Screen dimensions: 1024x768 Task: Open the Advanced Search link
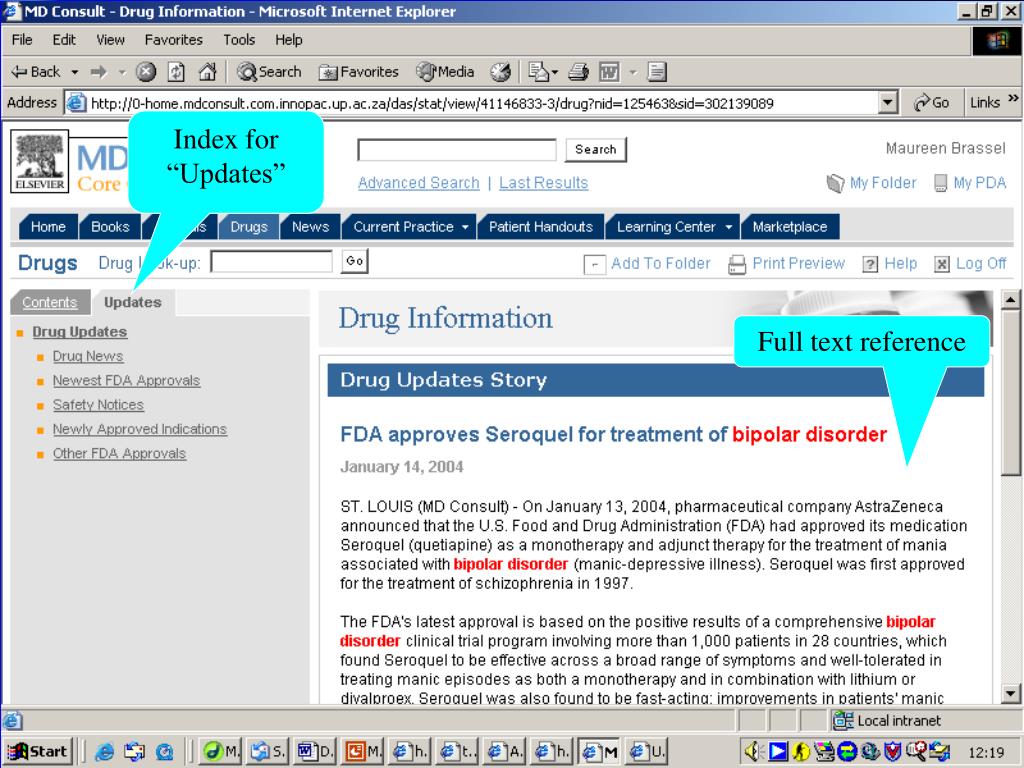[419, 183]
